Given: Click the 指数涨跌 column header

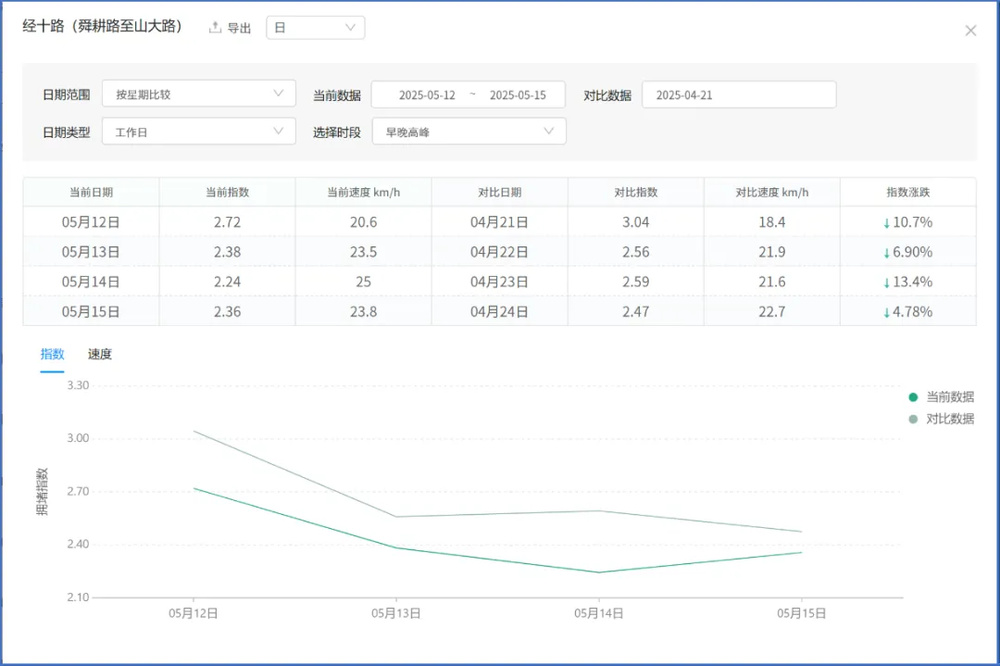Looking at the screenshot, I should [x=908, y=192].
